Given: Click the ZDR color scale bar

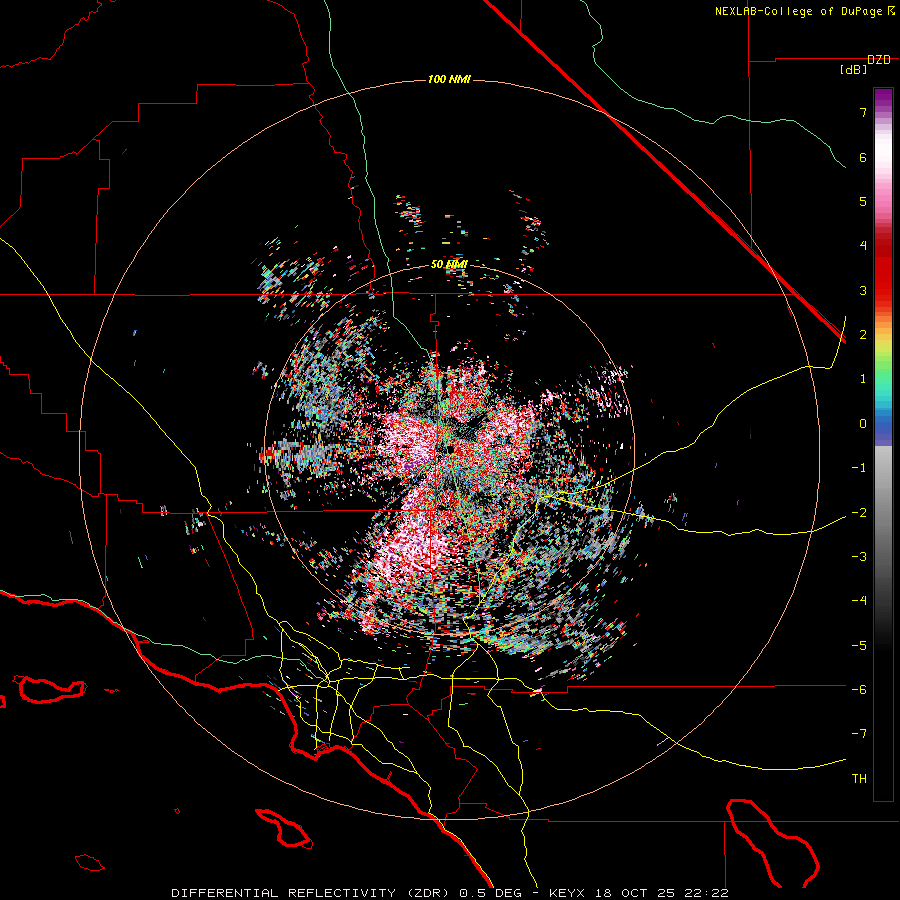Looking at the screenshot, I should click(883, 444).
